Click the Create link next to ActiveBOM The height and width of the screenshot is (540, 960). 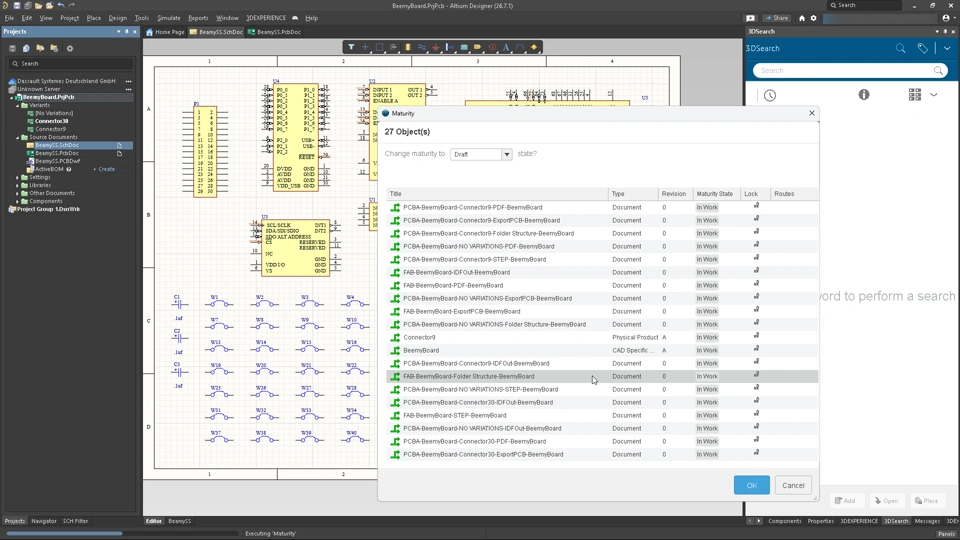click(105, 169)
